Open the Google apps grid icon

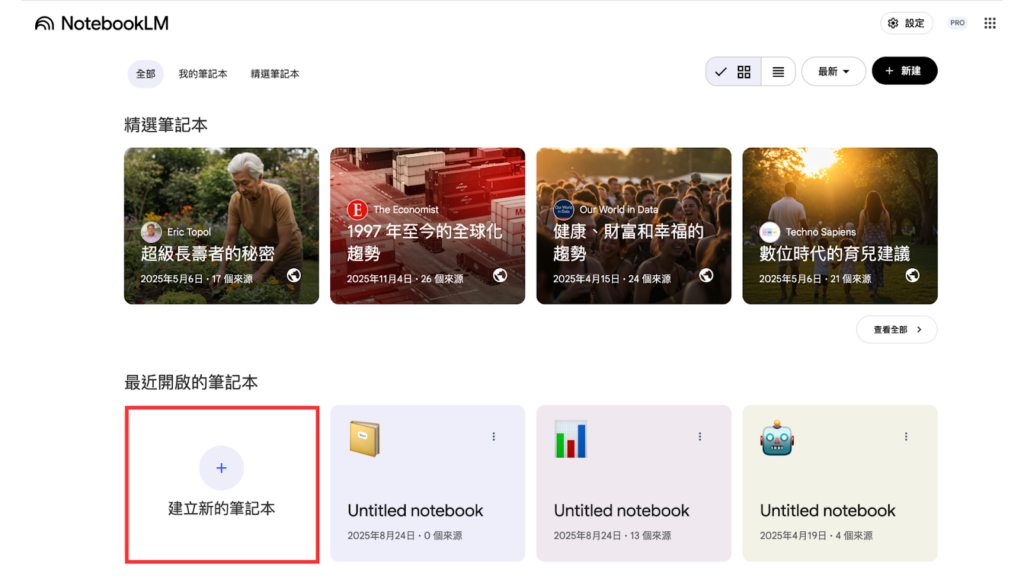pyautogui.click(x=990, y=23)
